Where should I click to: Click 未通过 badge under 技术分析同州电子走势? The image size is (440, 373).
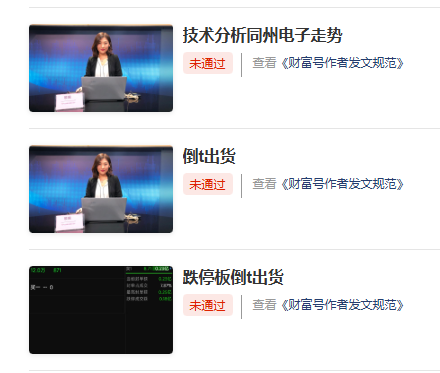click(x=208, y=63)
